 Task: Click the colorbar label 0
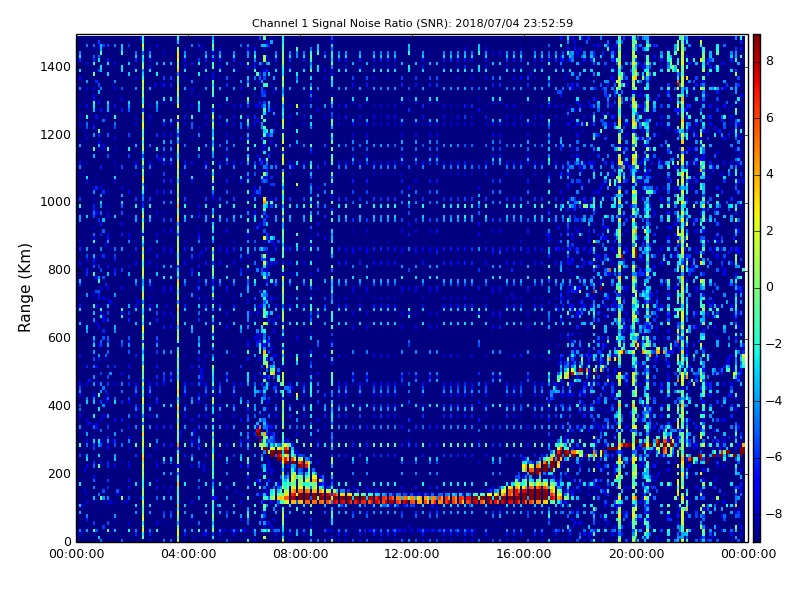tap(770, 287)
